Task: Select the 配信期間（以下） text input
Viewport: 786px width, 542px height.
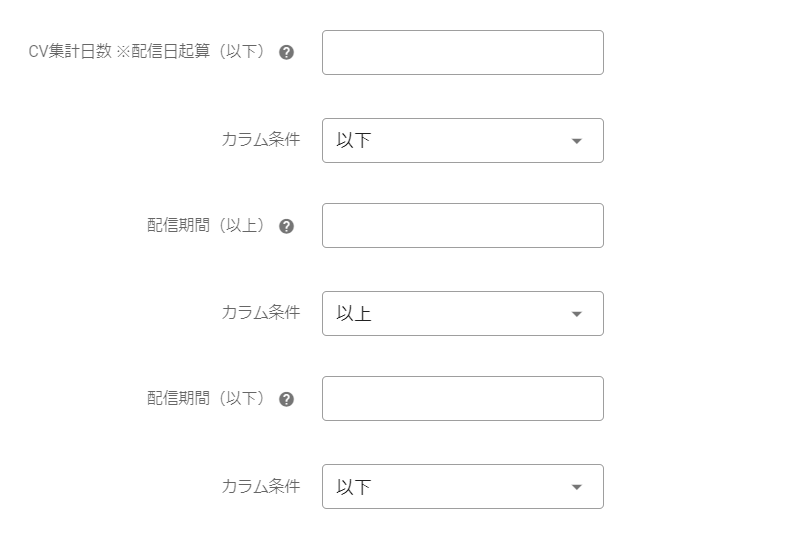Action: click(462, 399)
